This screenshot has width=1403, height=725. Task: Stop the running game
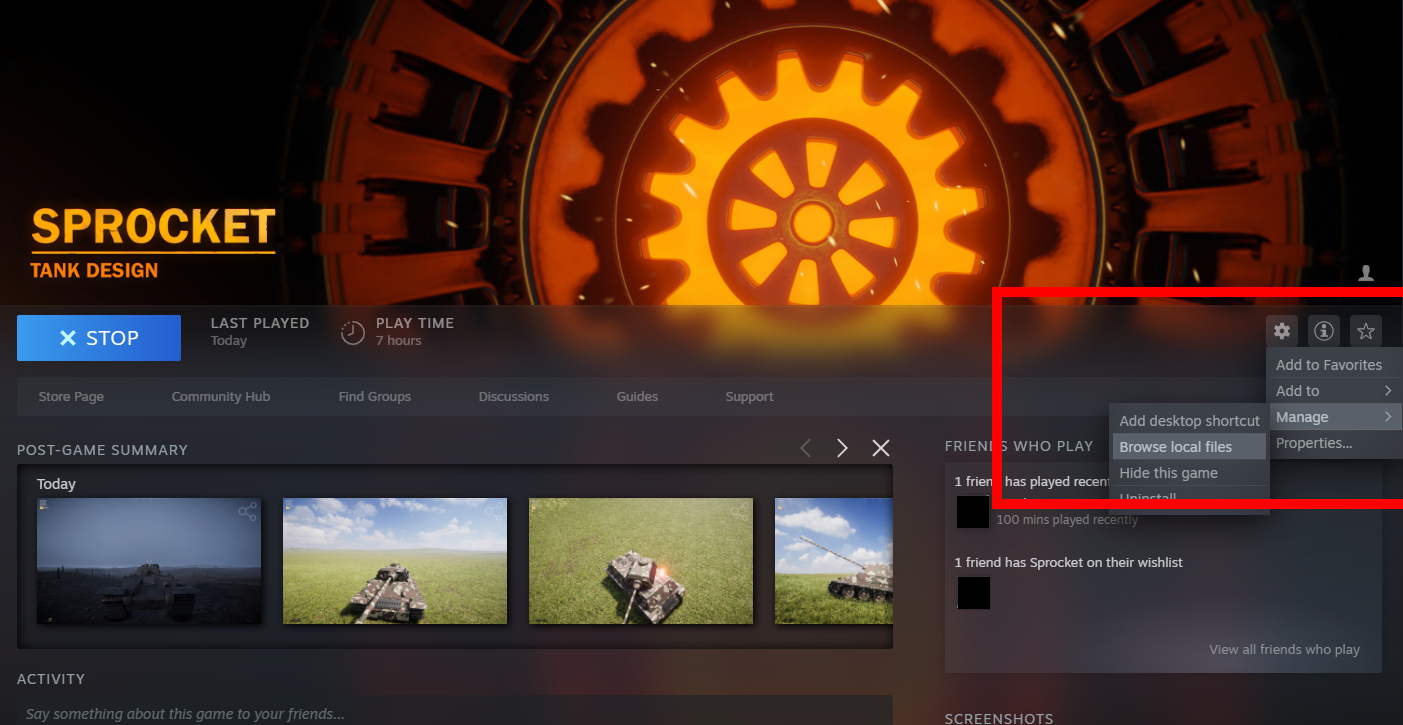99,338
